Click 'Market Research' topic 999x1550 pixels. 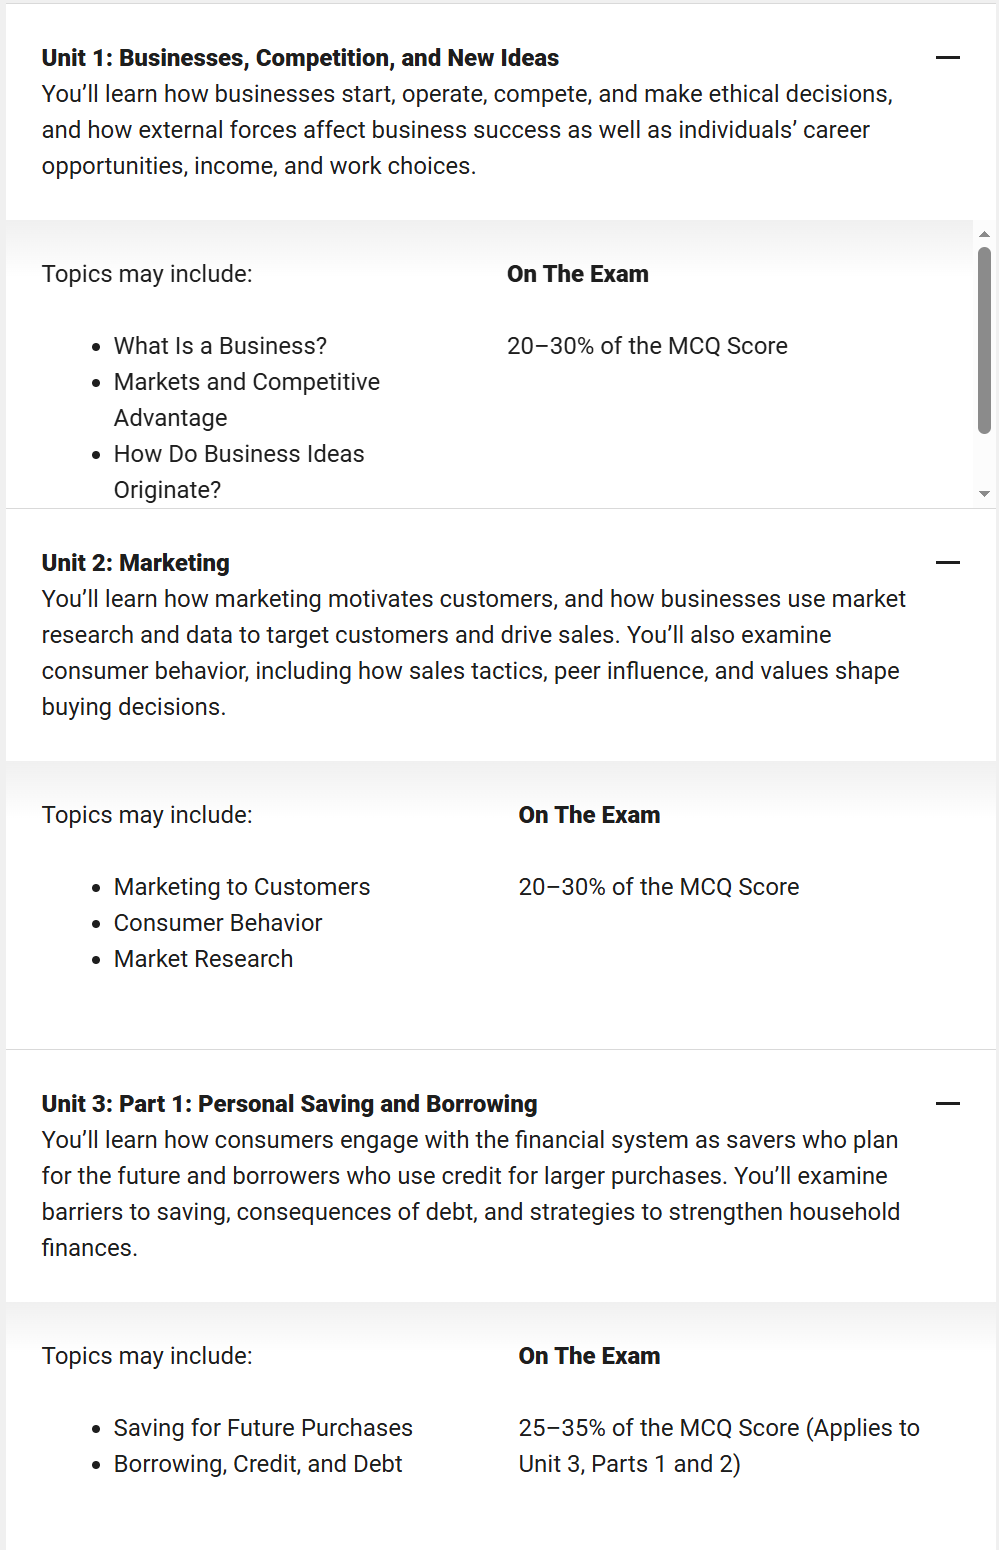(x=204, y=959)
